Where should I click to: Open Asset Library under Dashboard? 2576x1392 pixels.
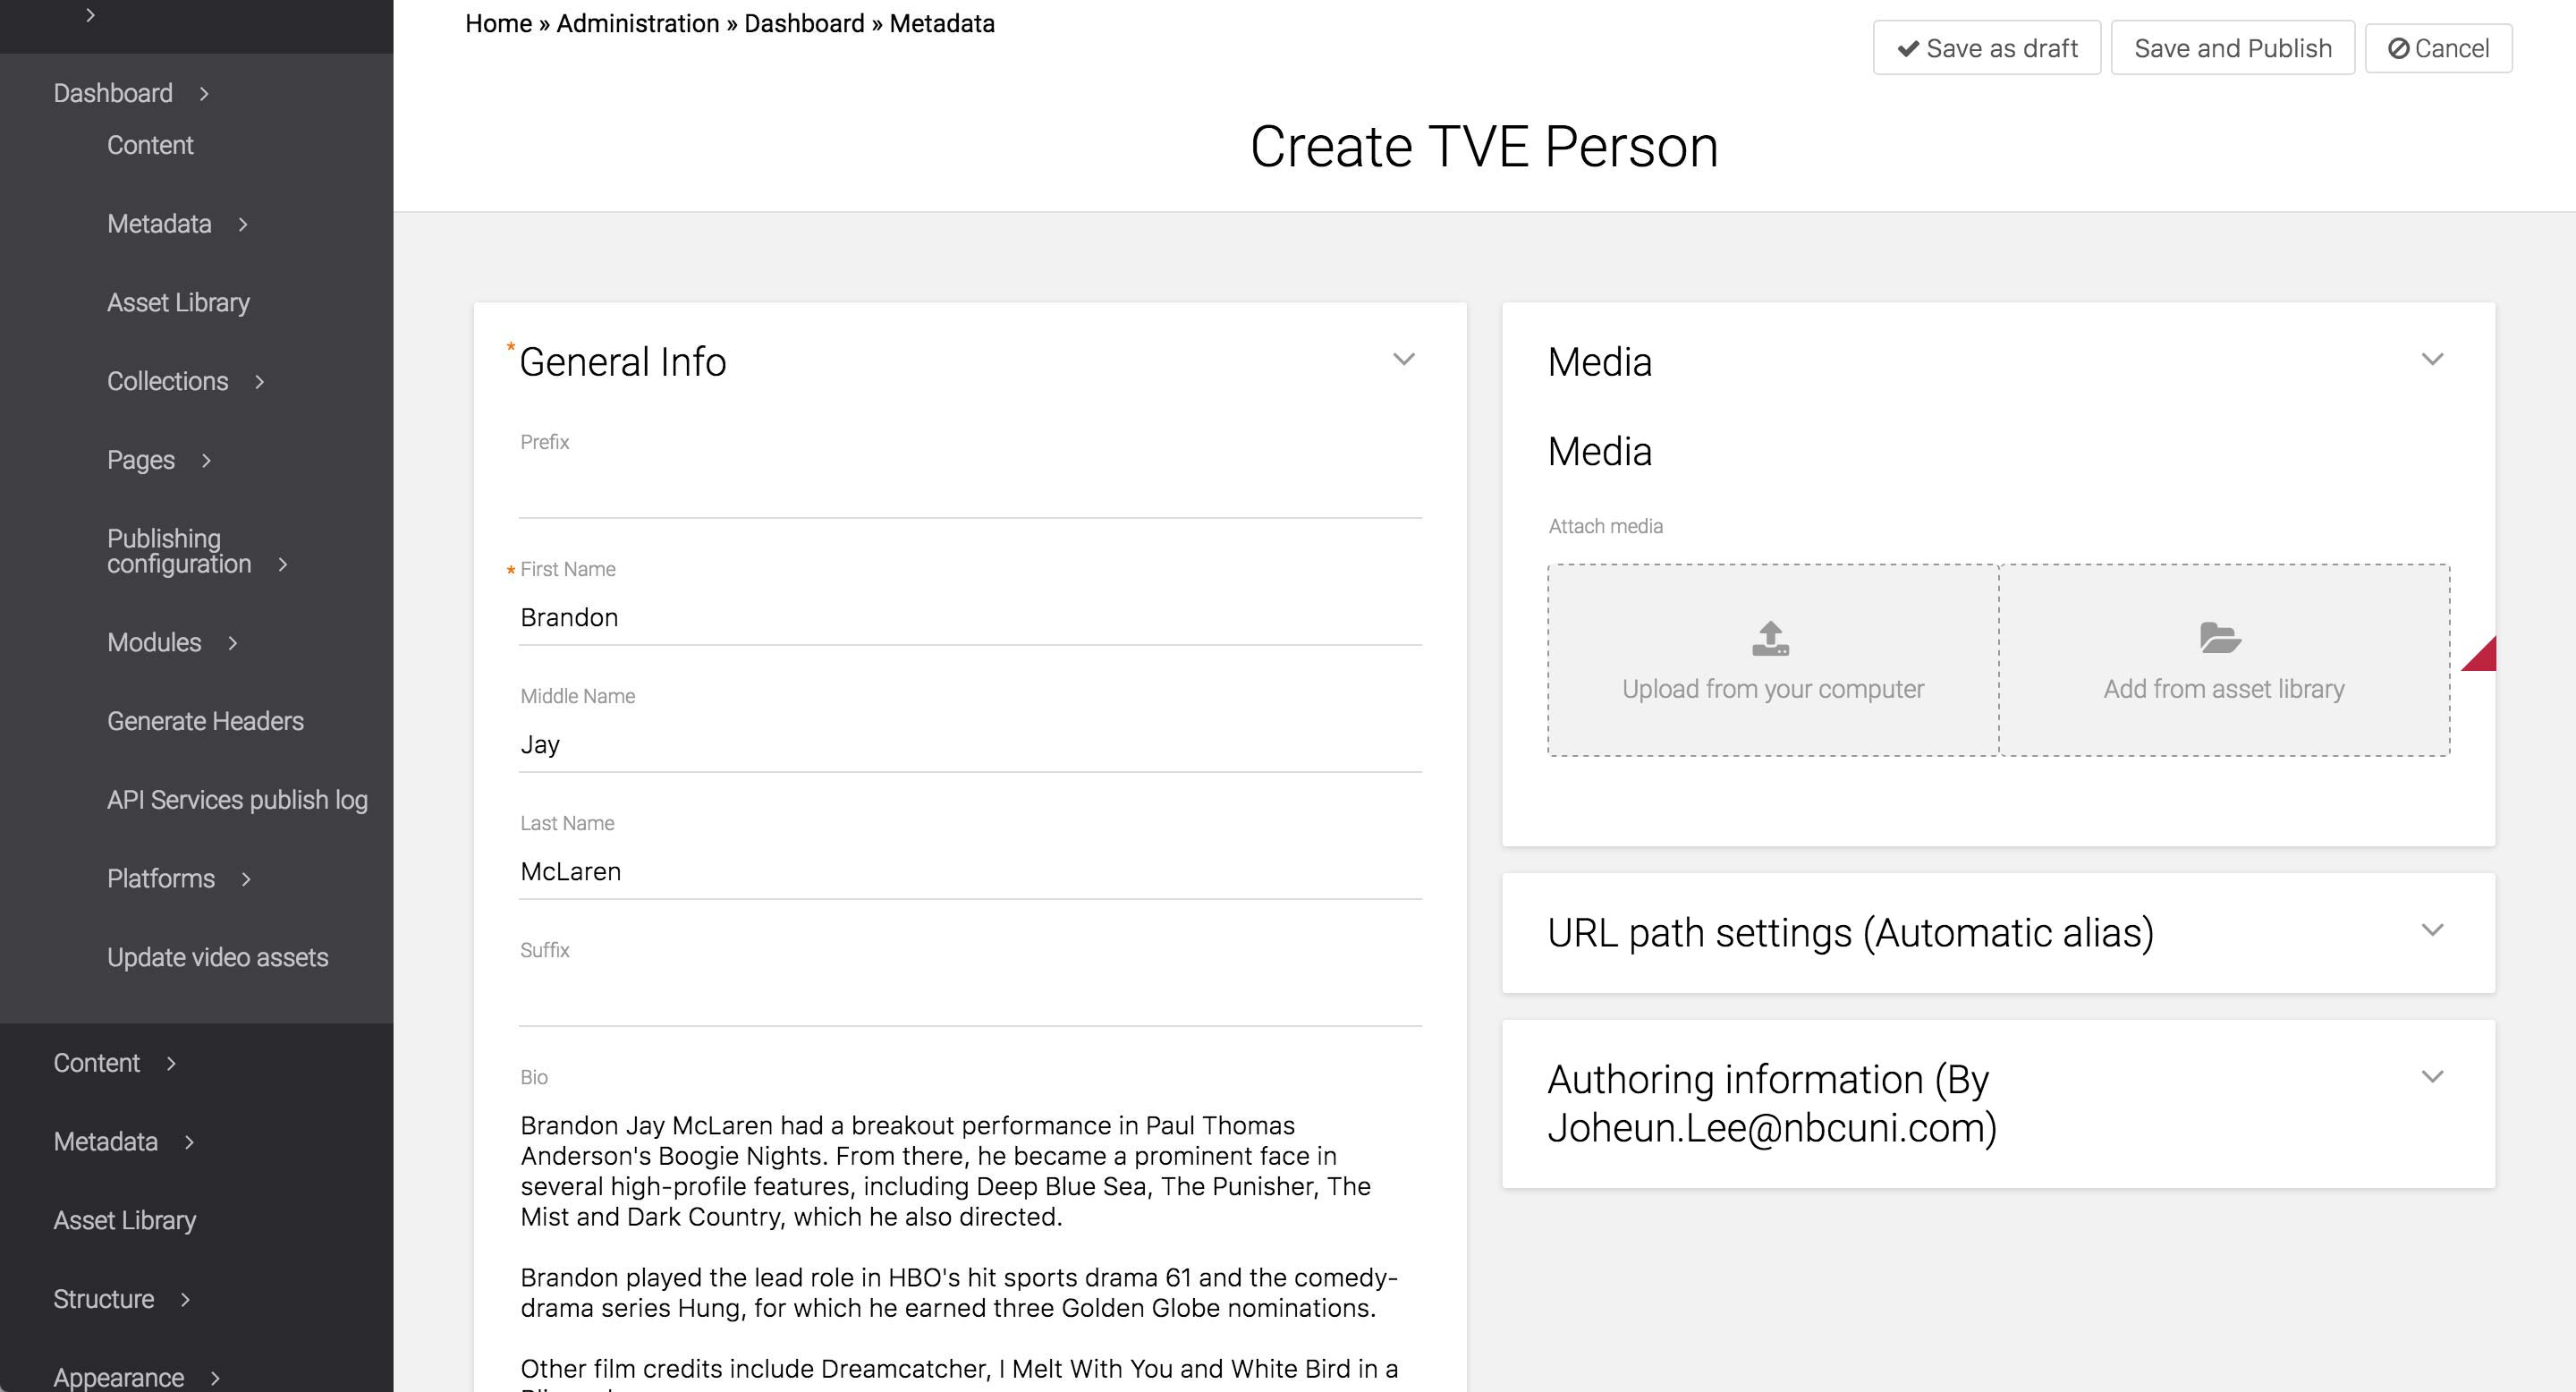(x=178, y=303)
